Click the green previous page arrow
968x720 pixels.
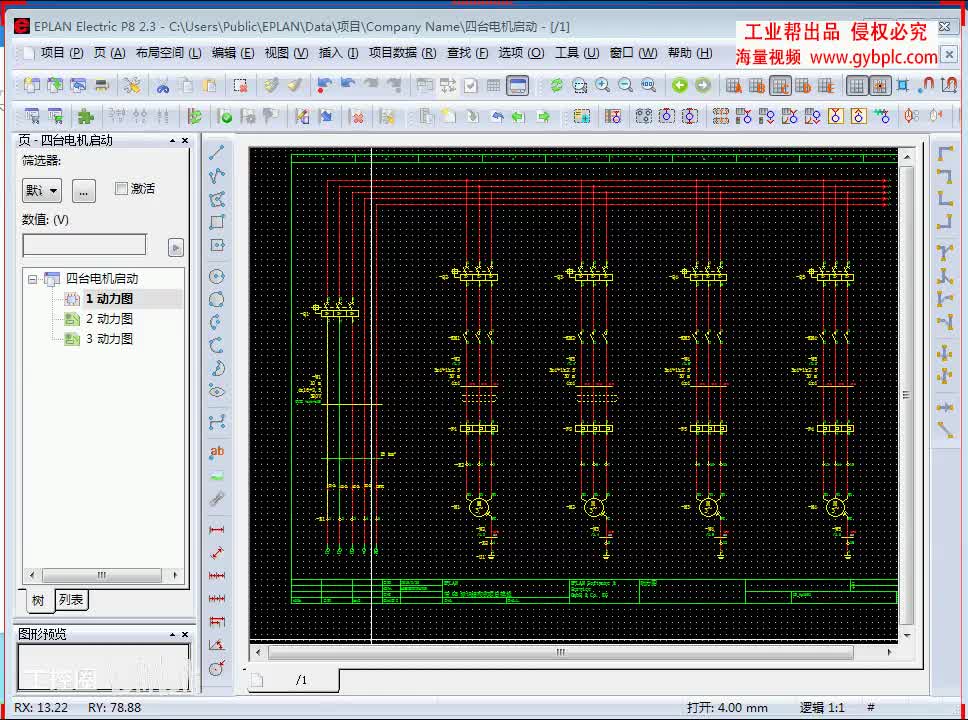(x=680, y=86)
